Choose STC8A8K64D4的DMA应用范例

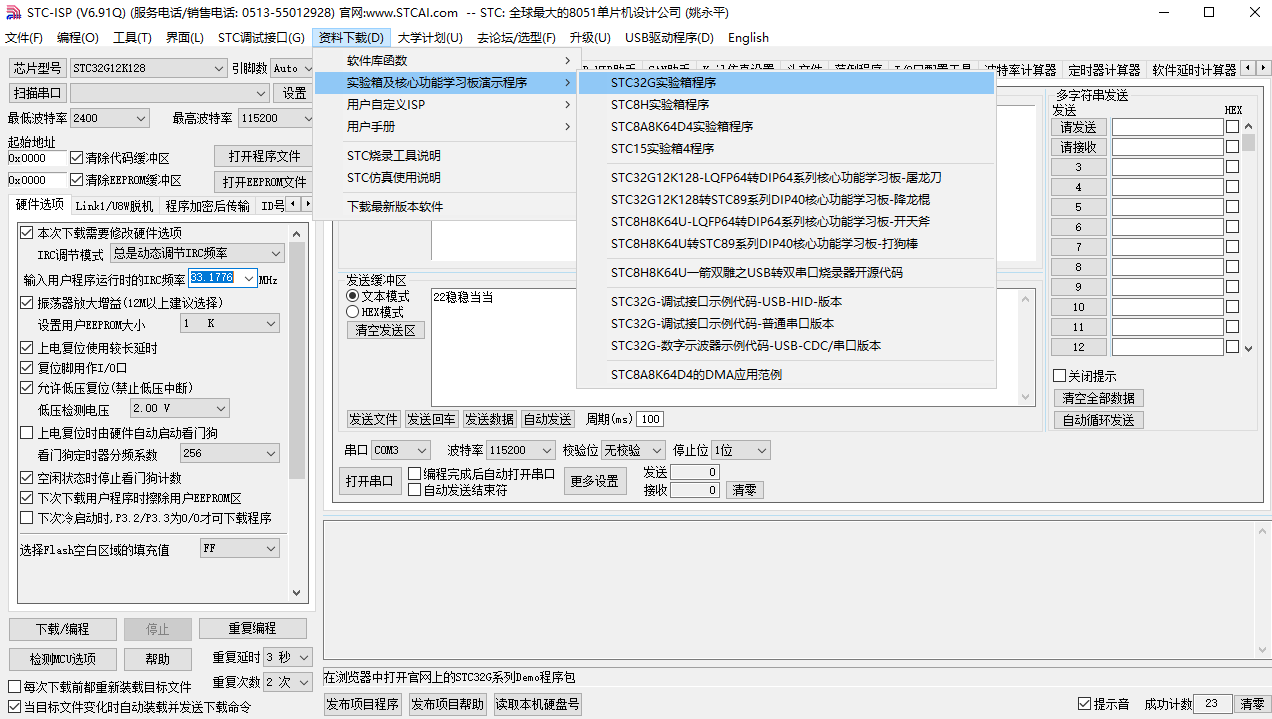tap(787, 375)
